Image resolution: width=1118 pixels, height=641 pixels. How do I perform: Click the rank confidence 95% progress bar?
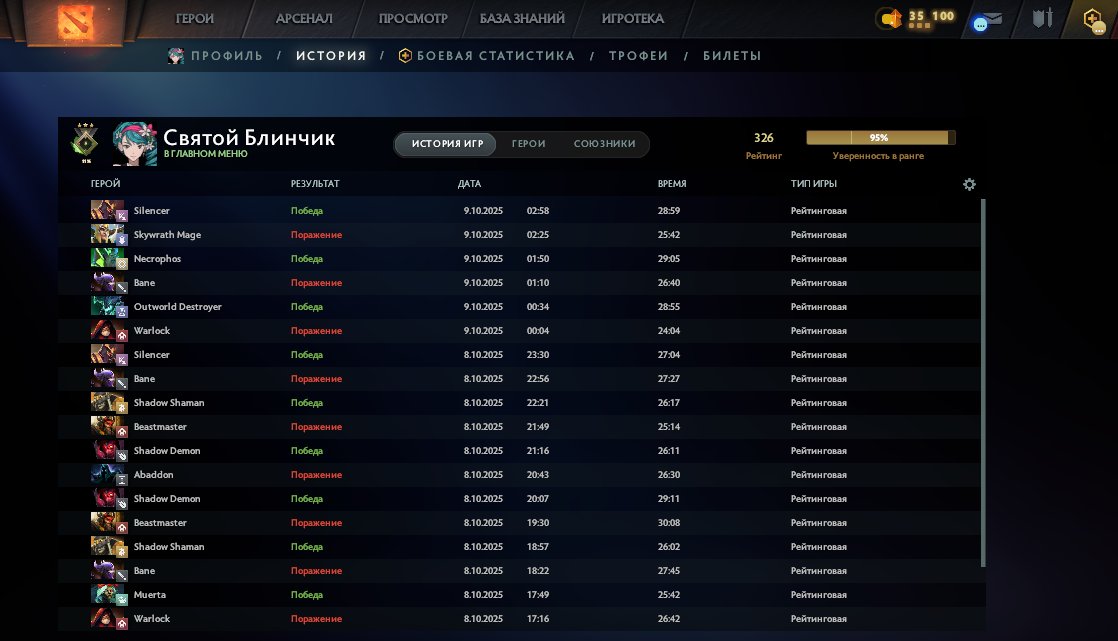(880, 138)
